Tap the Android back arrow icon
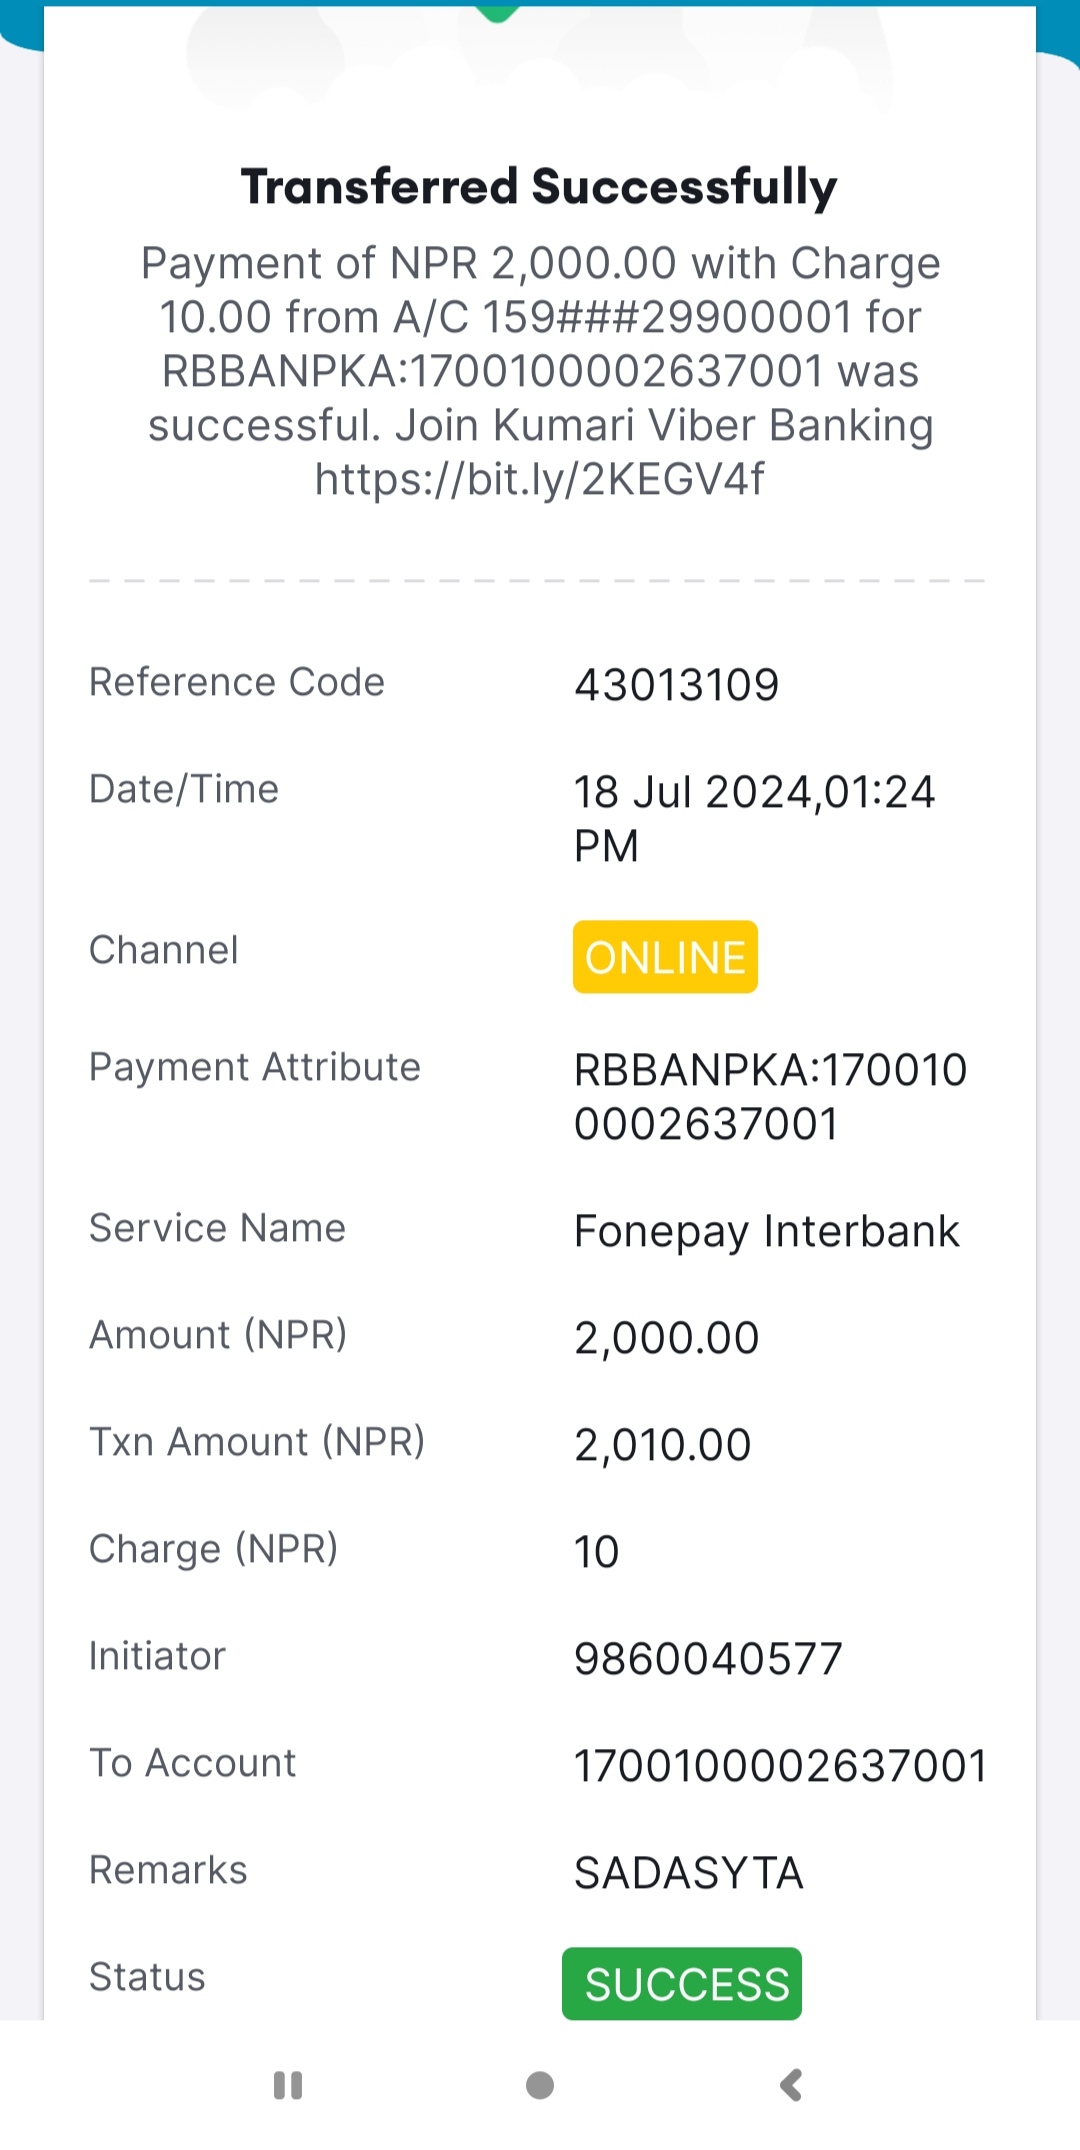 [x=790, y=2085]
